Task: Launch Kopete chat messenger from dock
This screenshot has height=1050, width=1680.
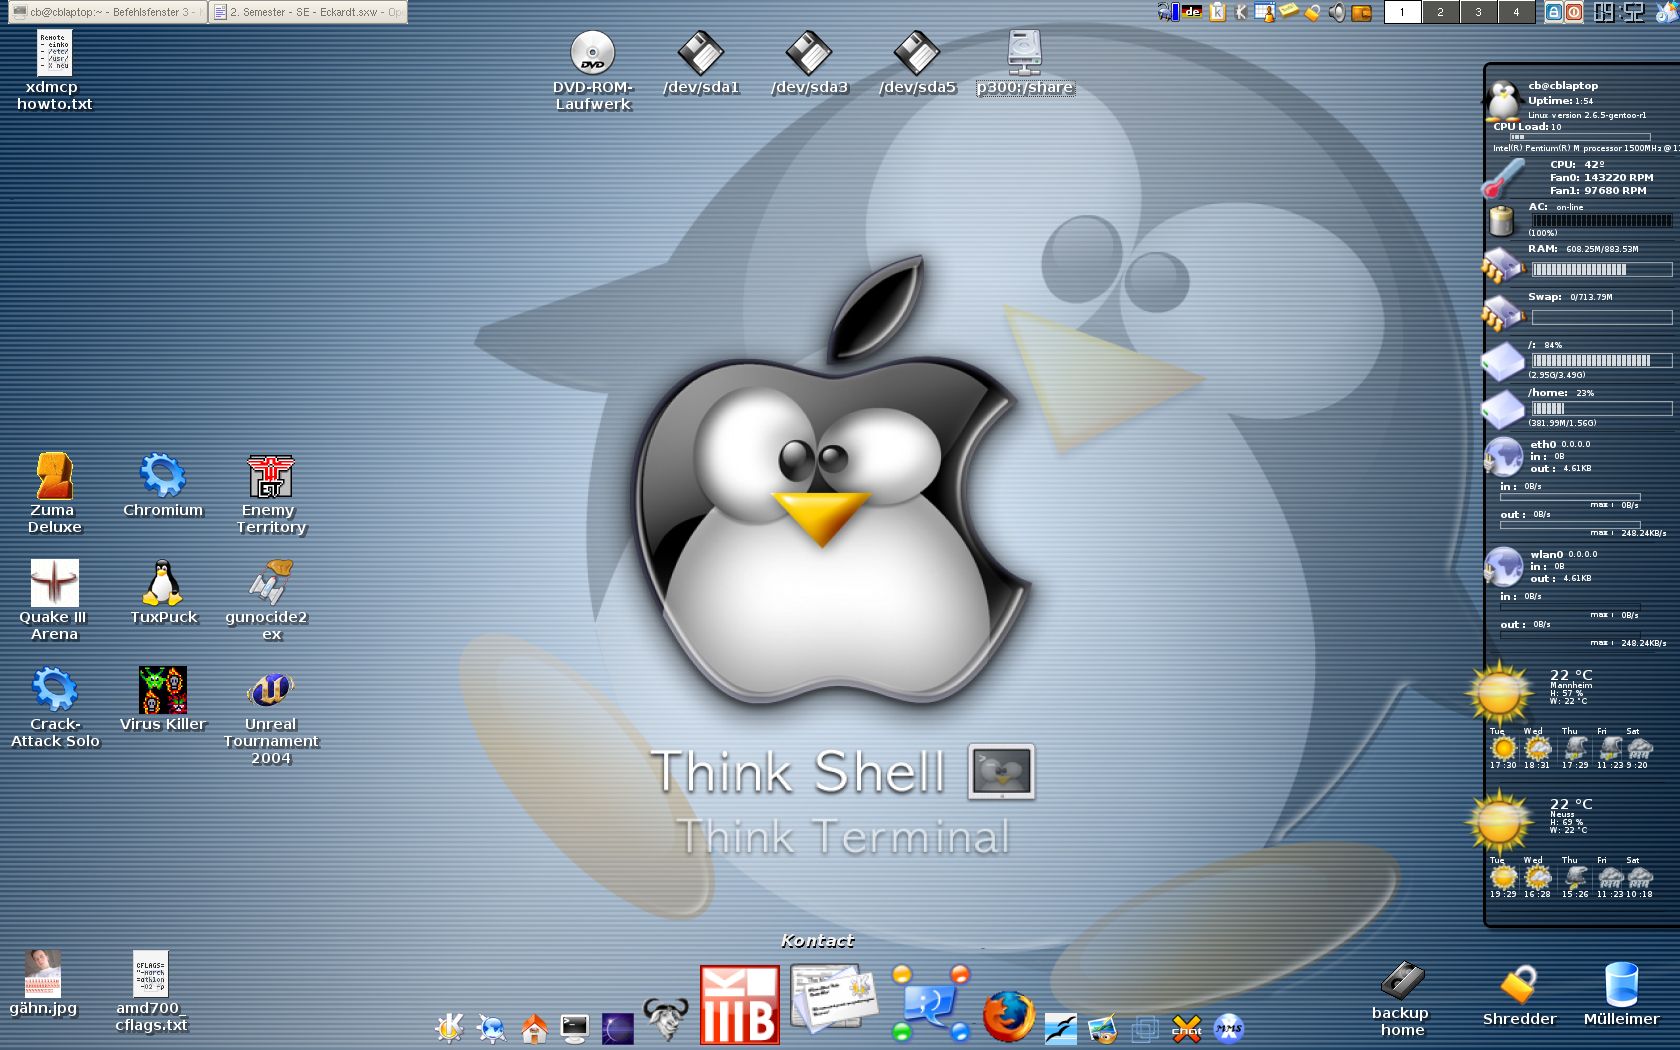Action: (x=931, y=1003)
